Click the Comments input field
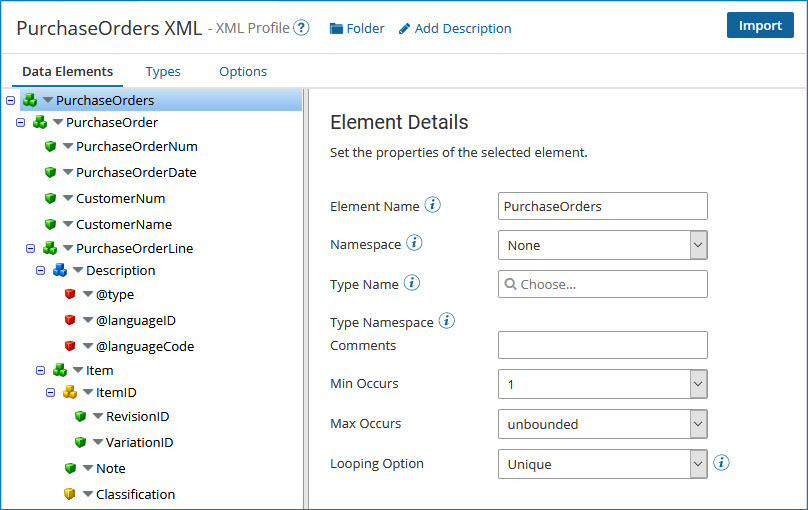Screen dimensions: 808x510 pos(602,345)
